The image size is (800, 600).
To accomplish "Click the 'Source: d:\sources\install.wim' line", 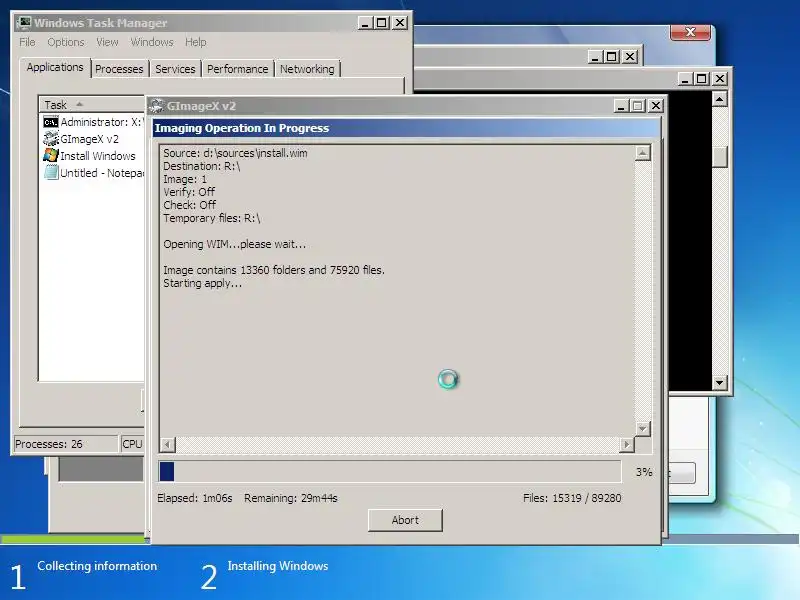I will (235, 153).
